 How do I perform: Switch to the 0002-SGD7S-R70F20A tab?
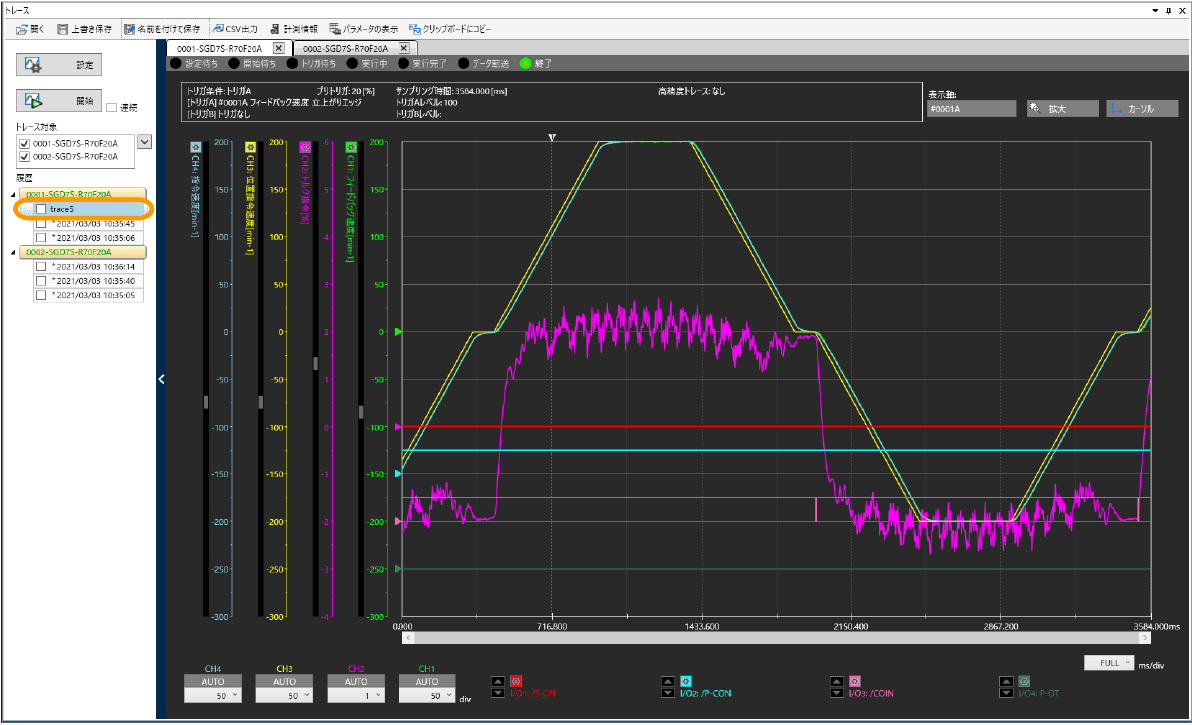[x=346, y=48]
